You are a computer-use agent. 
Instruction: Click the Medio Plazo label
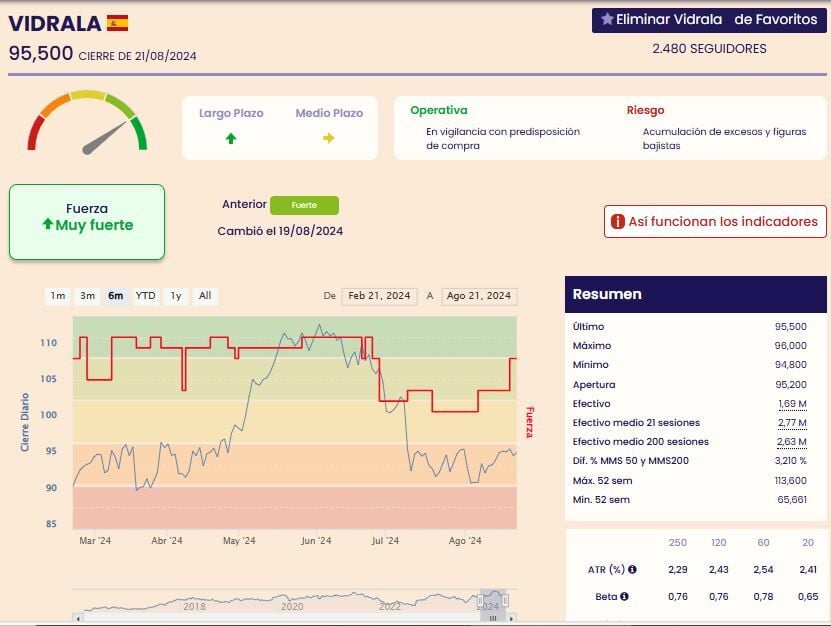point(329,113)
